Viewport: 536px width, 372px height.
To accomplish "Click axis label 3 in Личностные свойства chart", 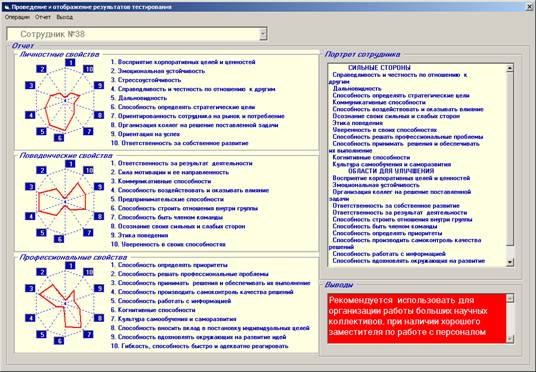I will (x=30, y=85).
